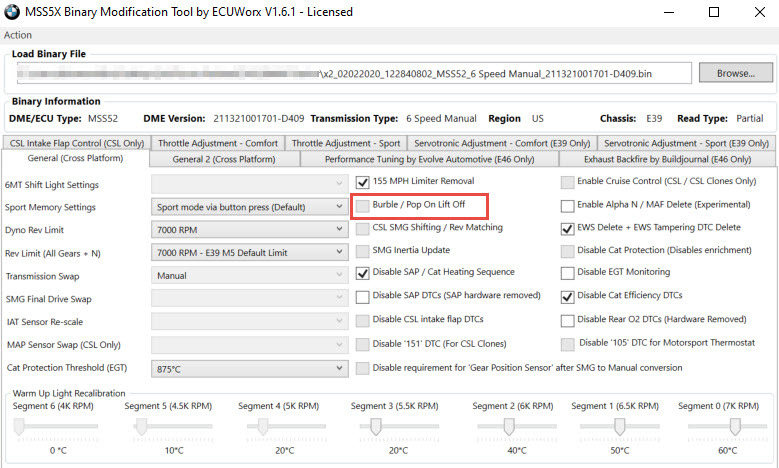Enable Burble / Pop On Lift Off
This screenshot has width=779, height=468.
click(364, 205)
